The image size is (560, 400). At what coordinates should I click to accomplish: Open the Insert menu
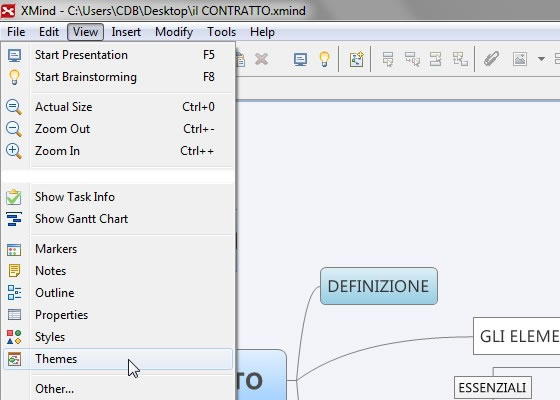pyautogui.click(x=126, y=32)
